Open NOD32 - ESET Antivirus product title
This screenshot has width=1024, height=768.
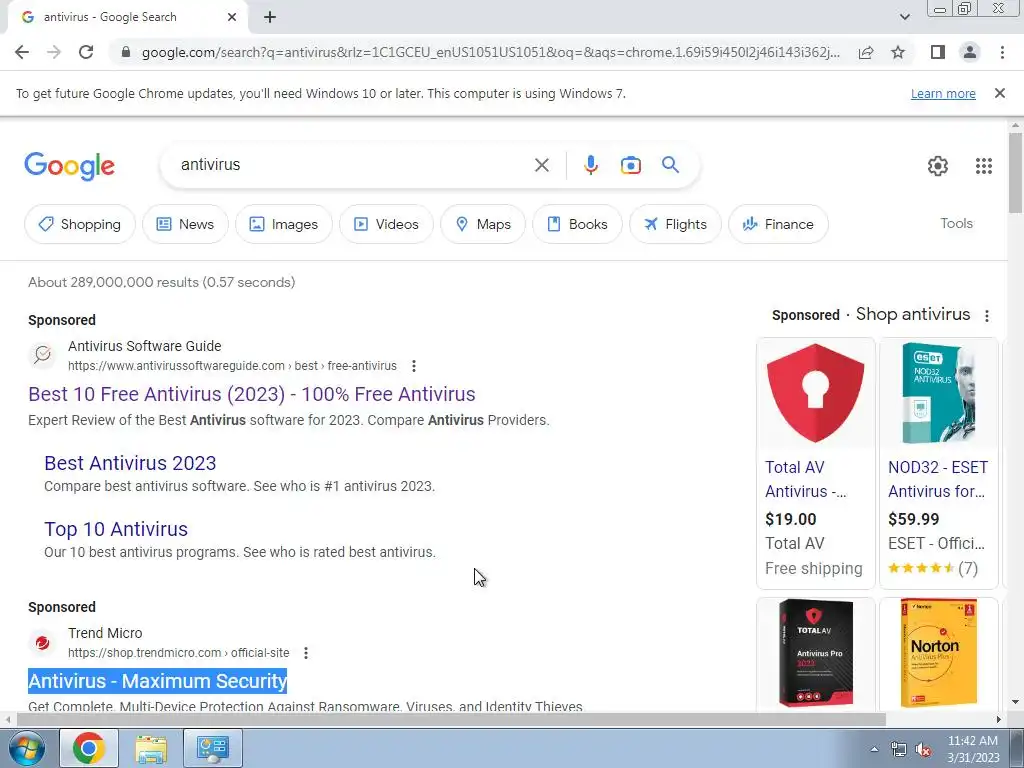[937, 479]
